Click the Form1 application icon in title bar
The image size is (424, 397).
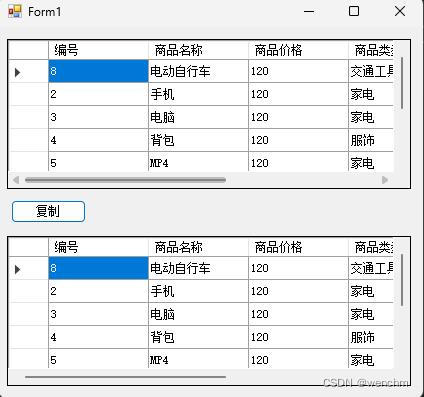[x=15, y=11]
